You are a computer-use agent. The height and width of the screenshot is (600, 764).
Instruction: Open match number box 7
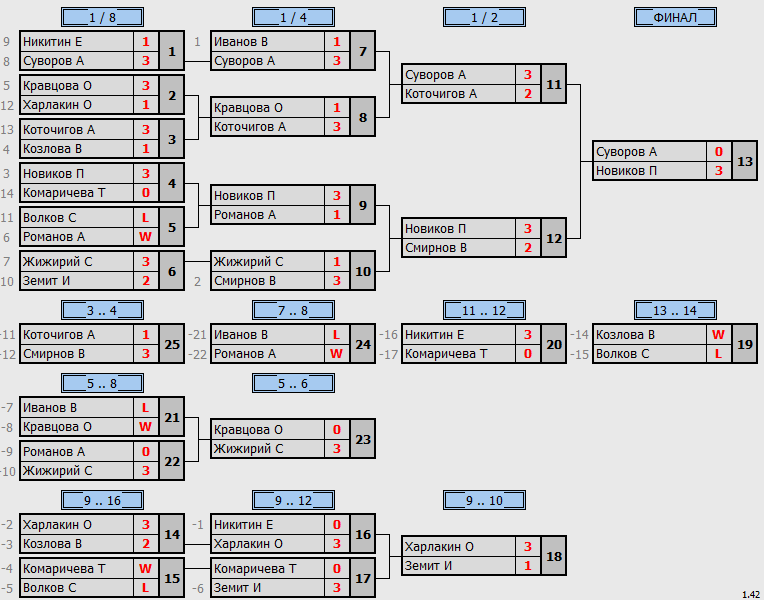pyautogui.click(x=363, y=51)
